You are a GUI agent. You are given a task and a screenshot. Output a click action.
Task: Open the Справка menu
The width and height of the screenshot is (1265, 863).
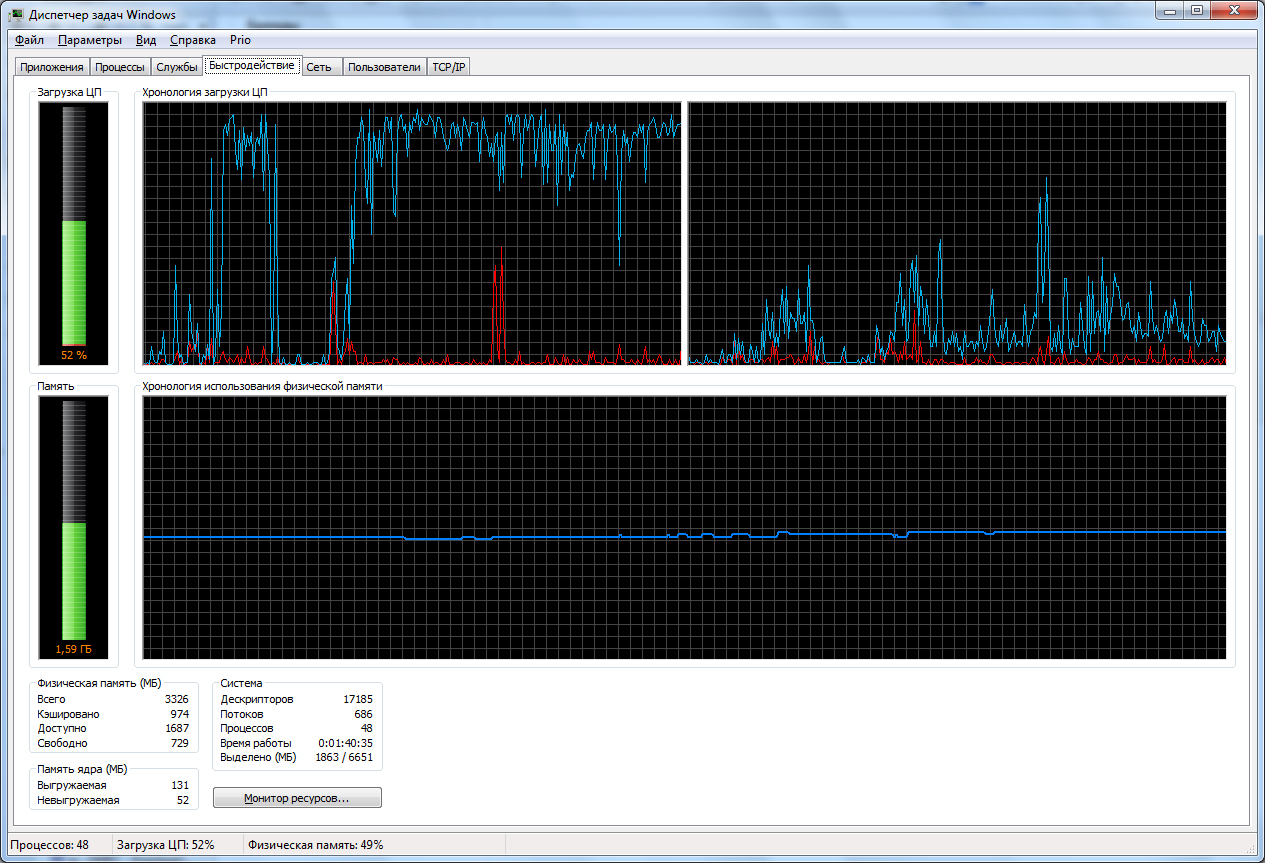tap(193, 40)
